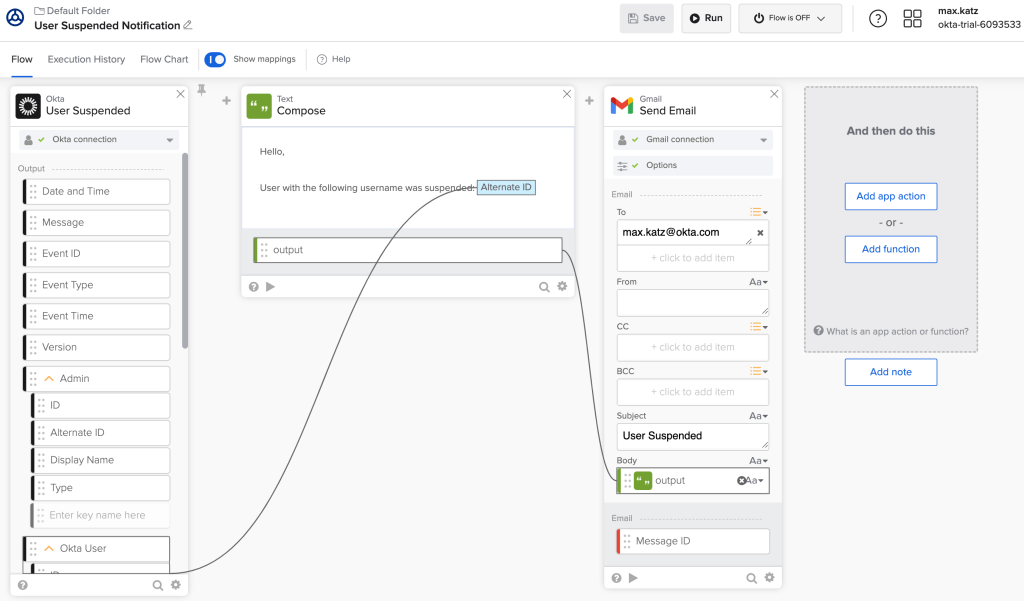Click to add an item in the CC field
Screen dimensions: 1024x601
(692, 346)
